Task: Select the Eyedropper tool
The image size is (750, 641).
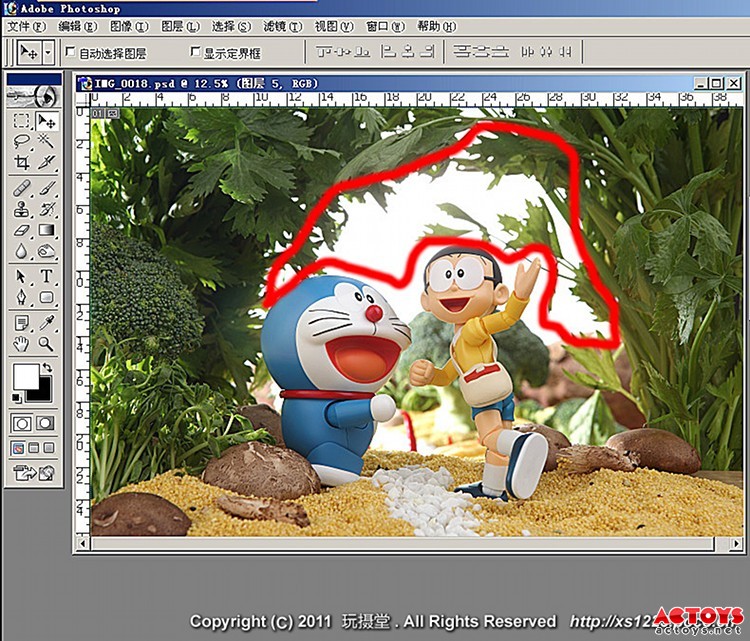Action: click(46, 323)
